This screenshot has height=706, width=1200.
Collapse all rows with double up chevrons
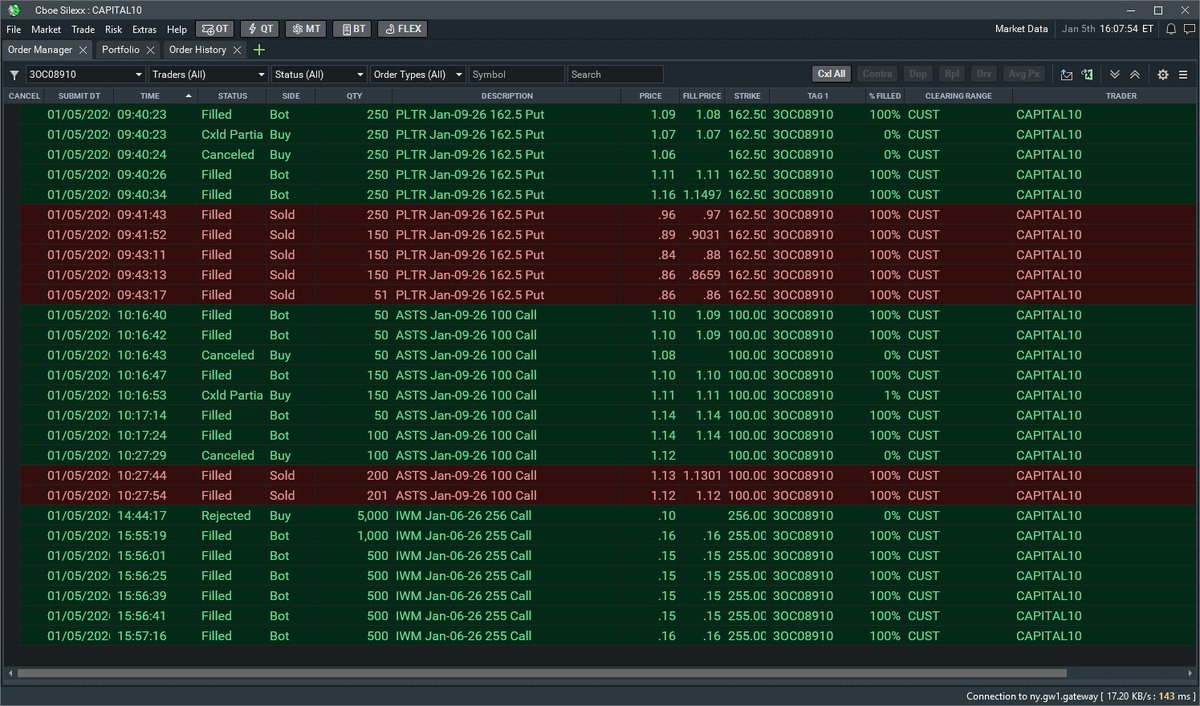point(1135,74)
